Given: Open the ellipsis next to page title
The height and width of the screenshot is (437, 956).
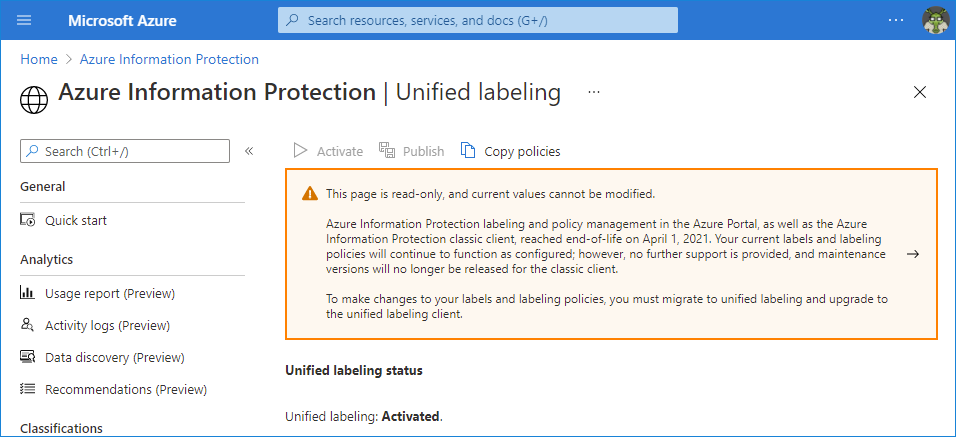Looking at the screenshot, I should pyautogui.click(x=594, y=92).
